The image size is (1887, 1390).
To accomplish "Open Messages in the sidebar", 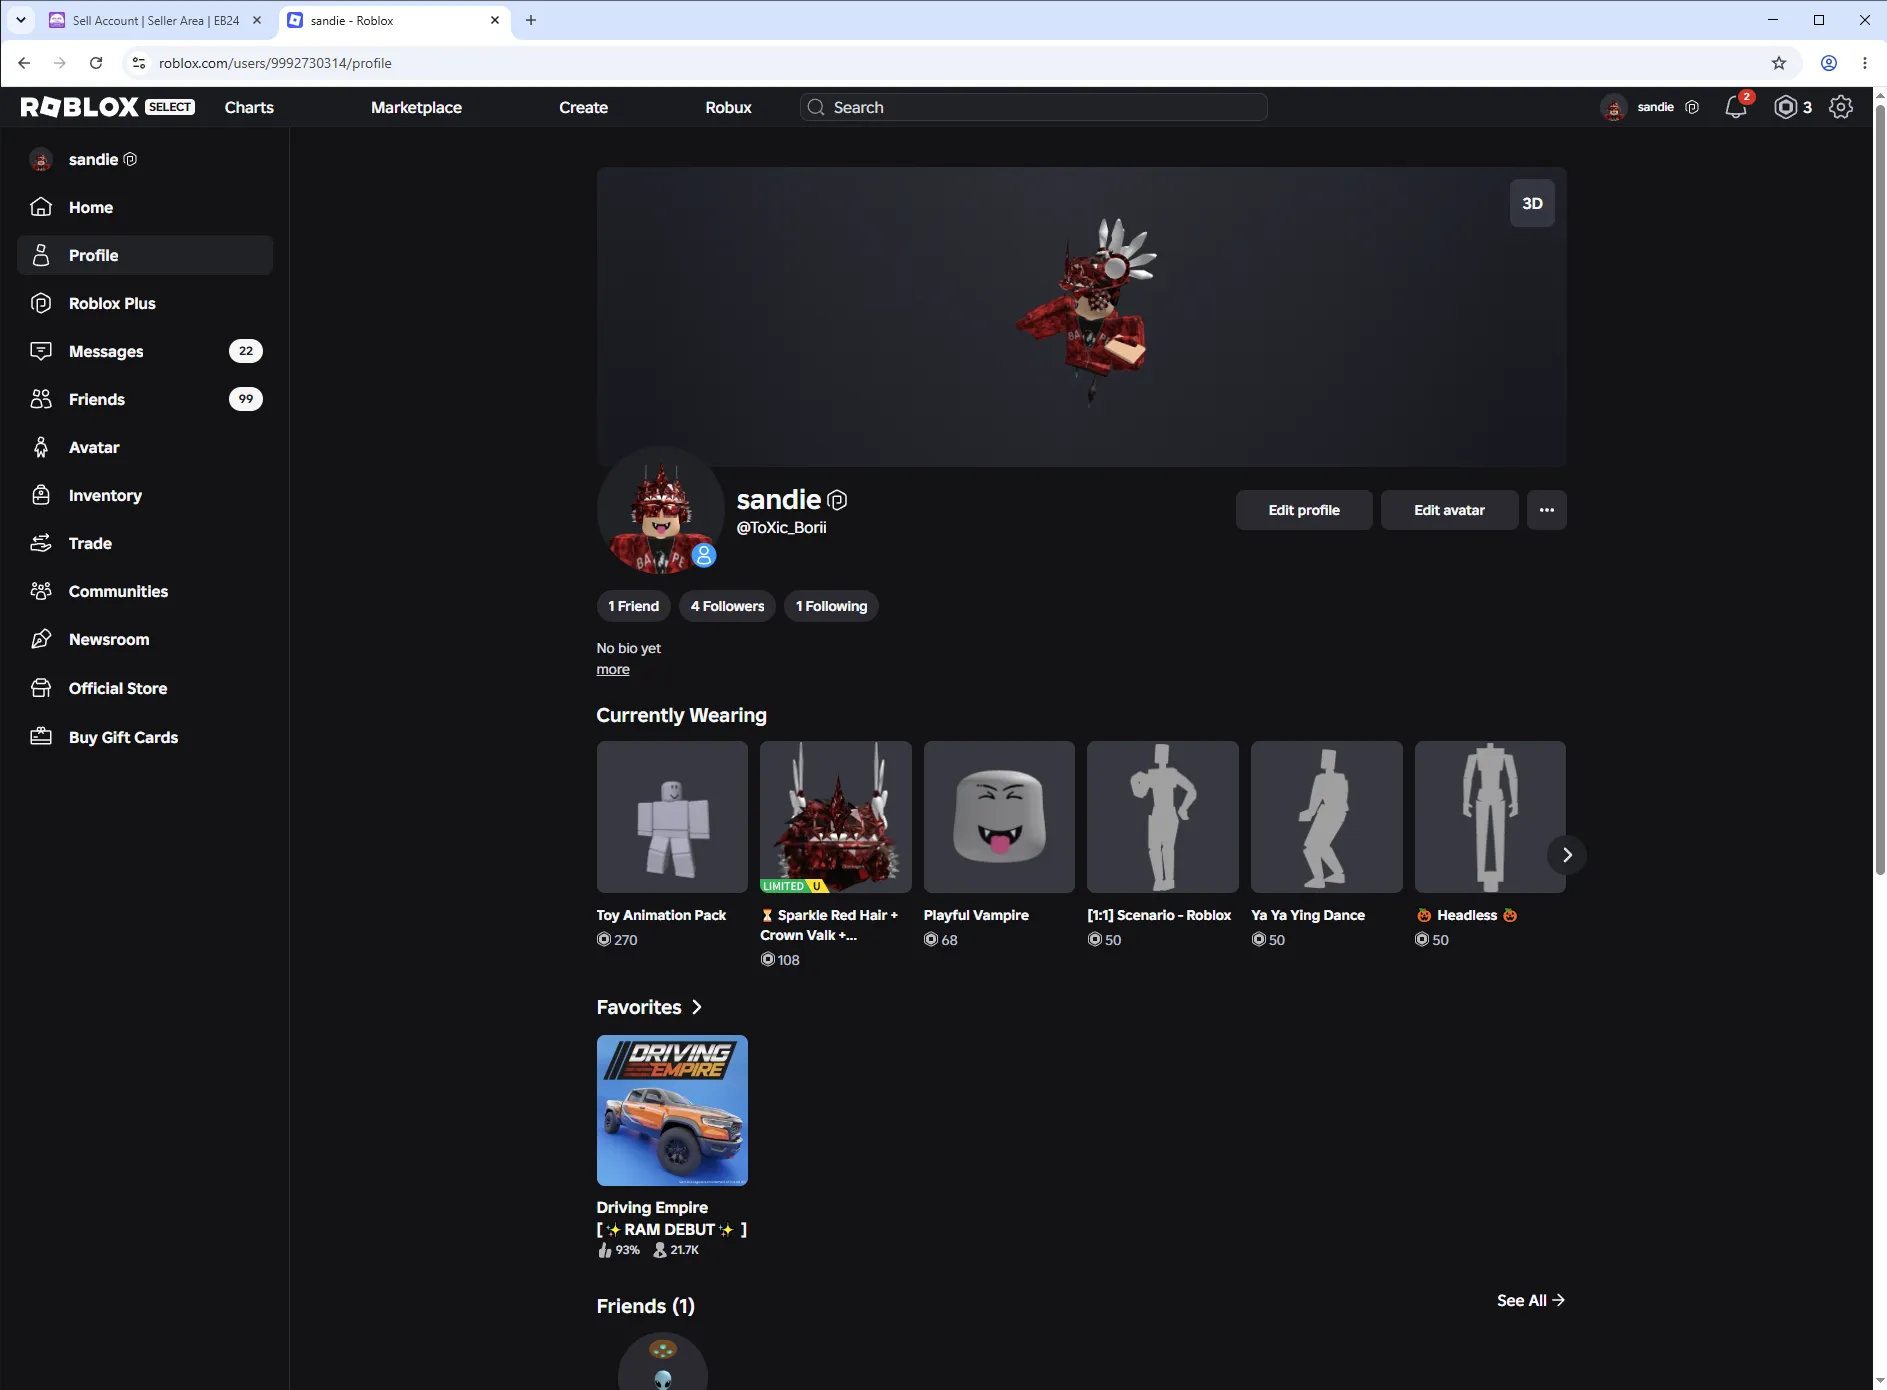I will (145, 351).
